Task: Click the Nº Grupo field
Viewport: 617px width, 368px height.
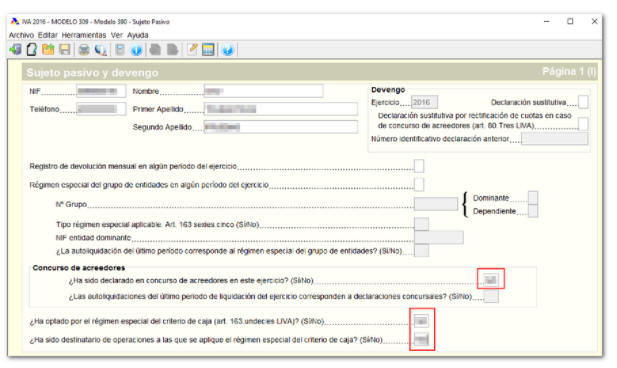Action: (x=436, y=204)
